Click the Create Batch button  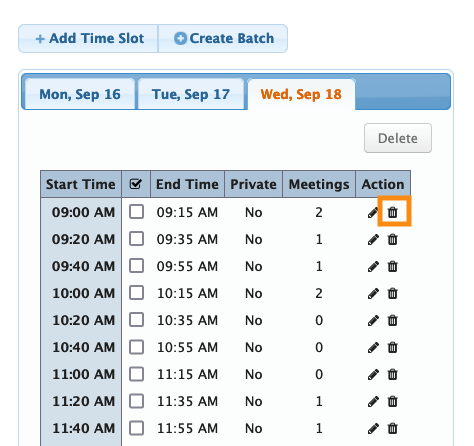click(x=223, y=38)
